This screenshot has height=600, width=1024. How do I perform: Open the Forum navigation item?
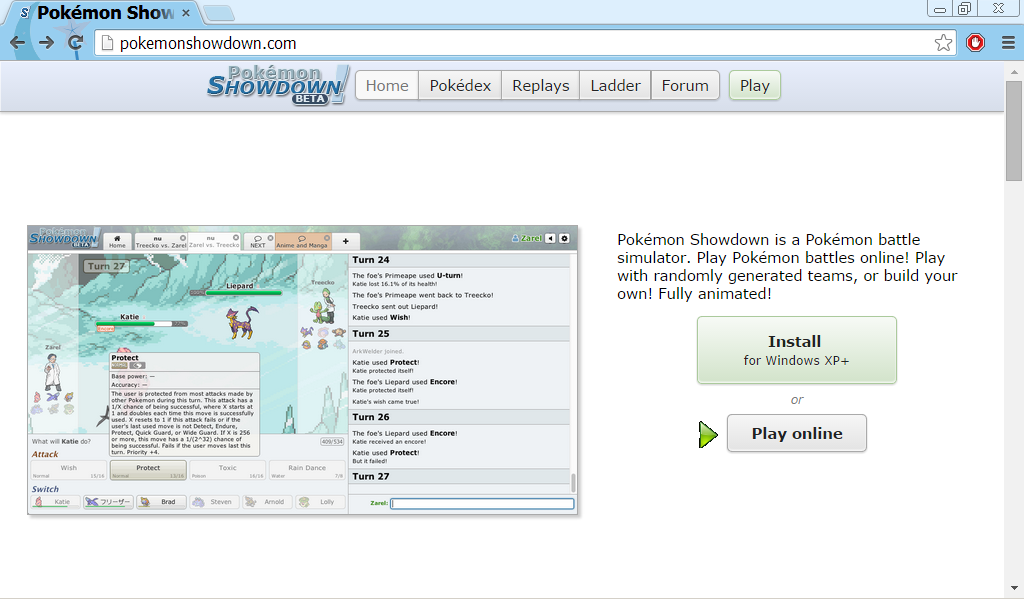click(685, 86)
